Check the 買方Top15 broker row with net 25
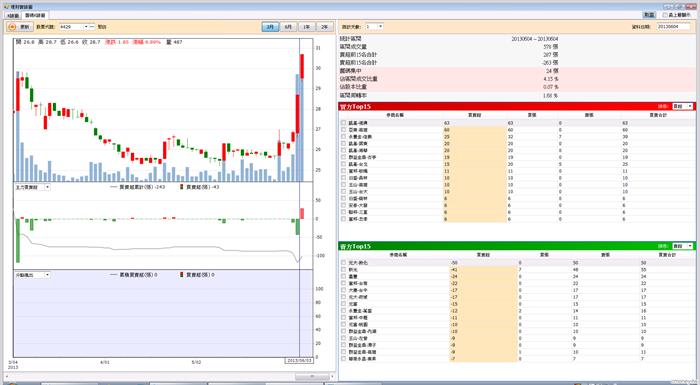Image resolution: width=700 pixels, height=385 pixels. click(x=343, y=137)
